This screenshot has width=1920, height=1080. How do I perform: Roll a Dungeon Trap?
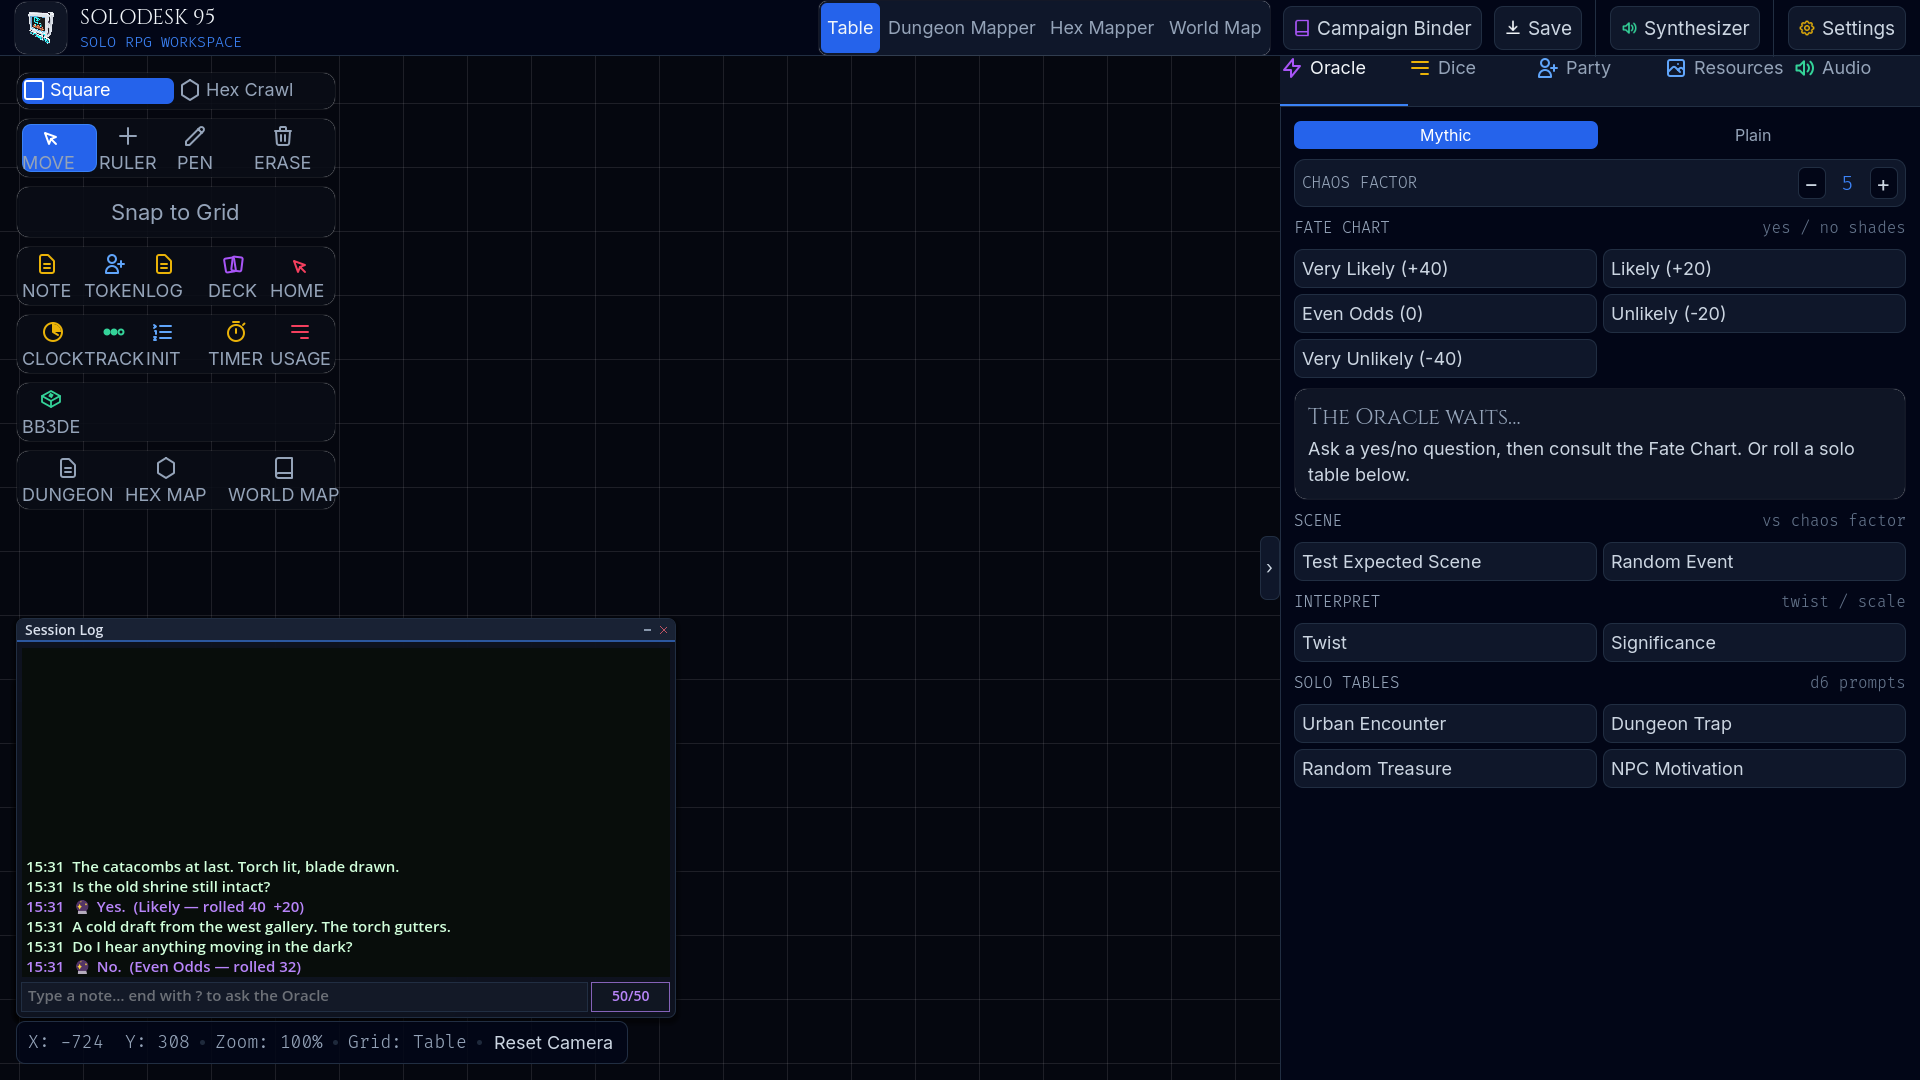(x=1754, y=724)
